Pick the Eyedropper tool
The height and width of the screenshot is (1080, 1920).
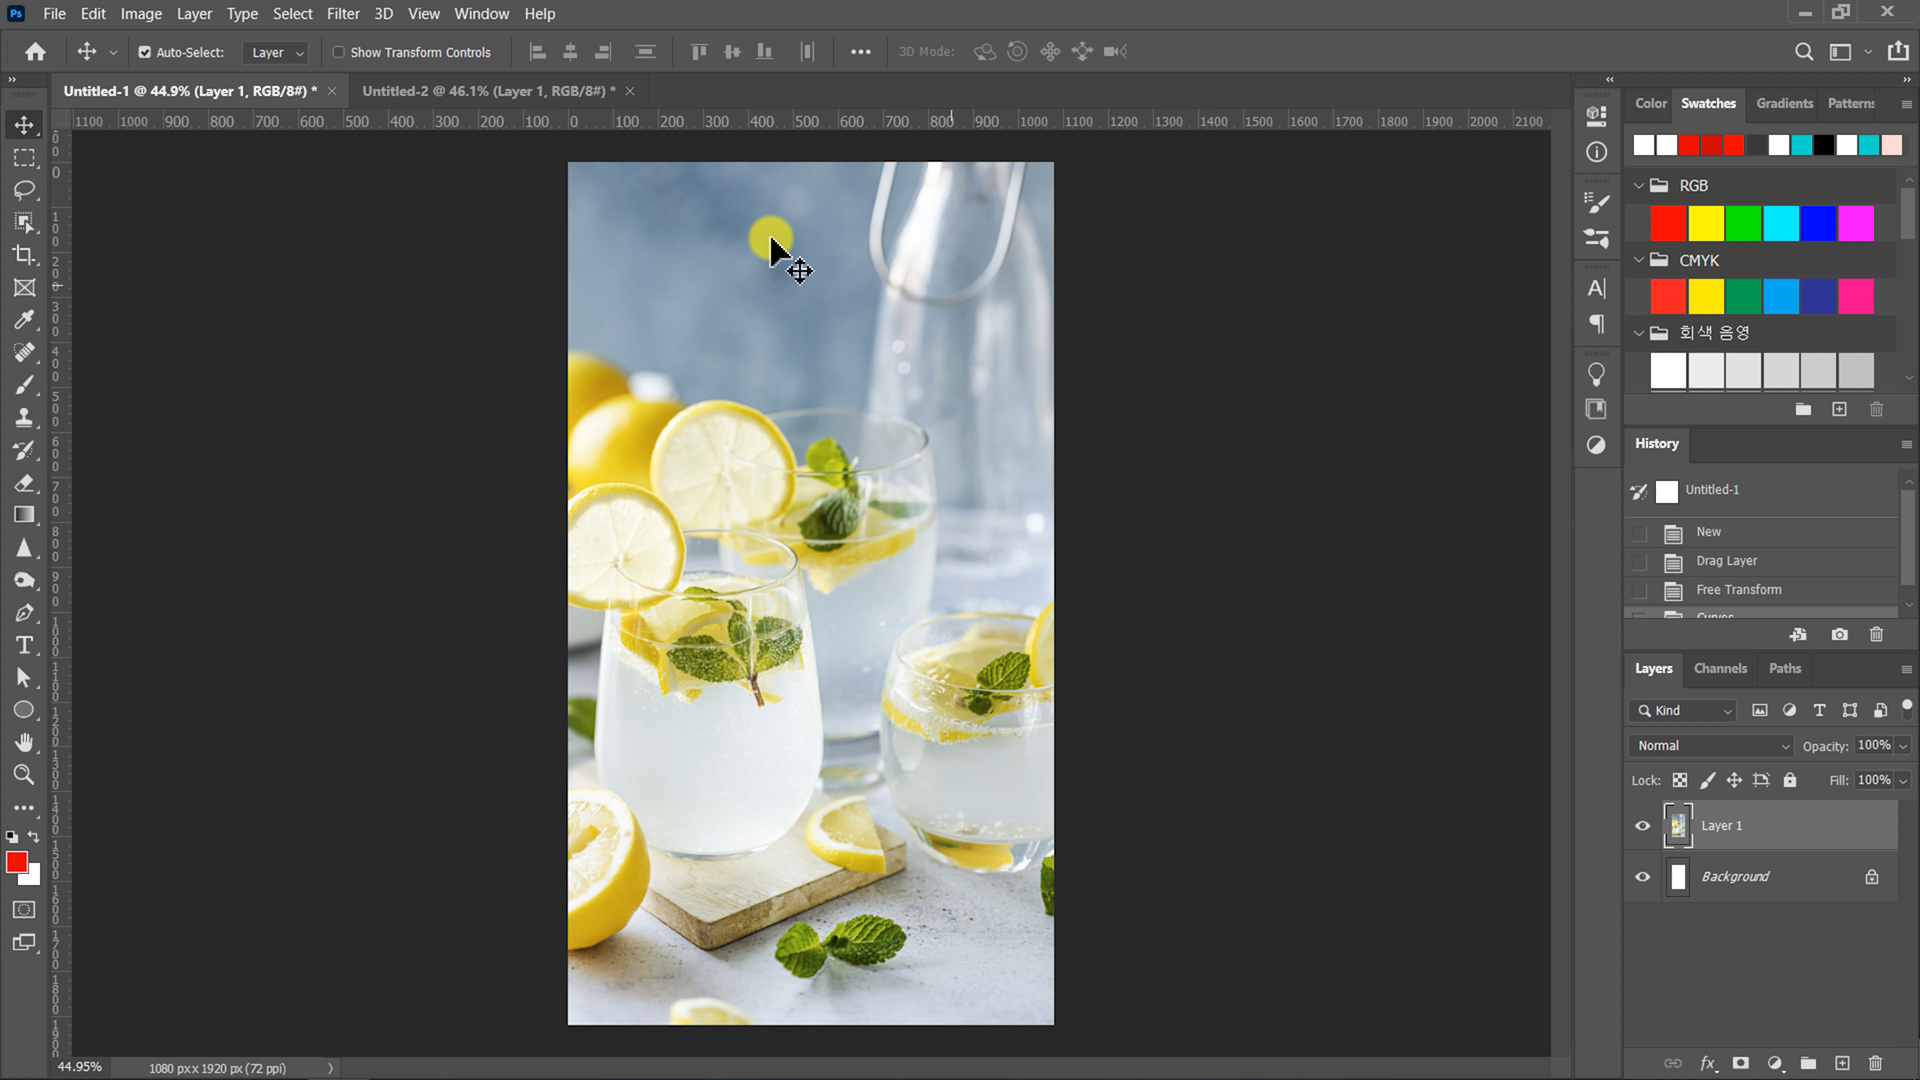[24, 320]
